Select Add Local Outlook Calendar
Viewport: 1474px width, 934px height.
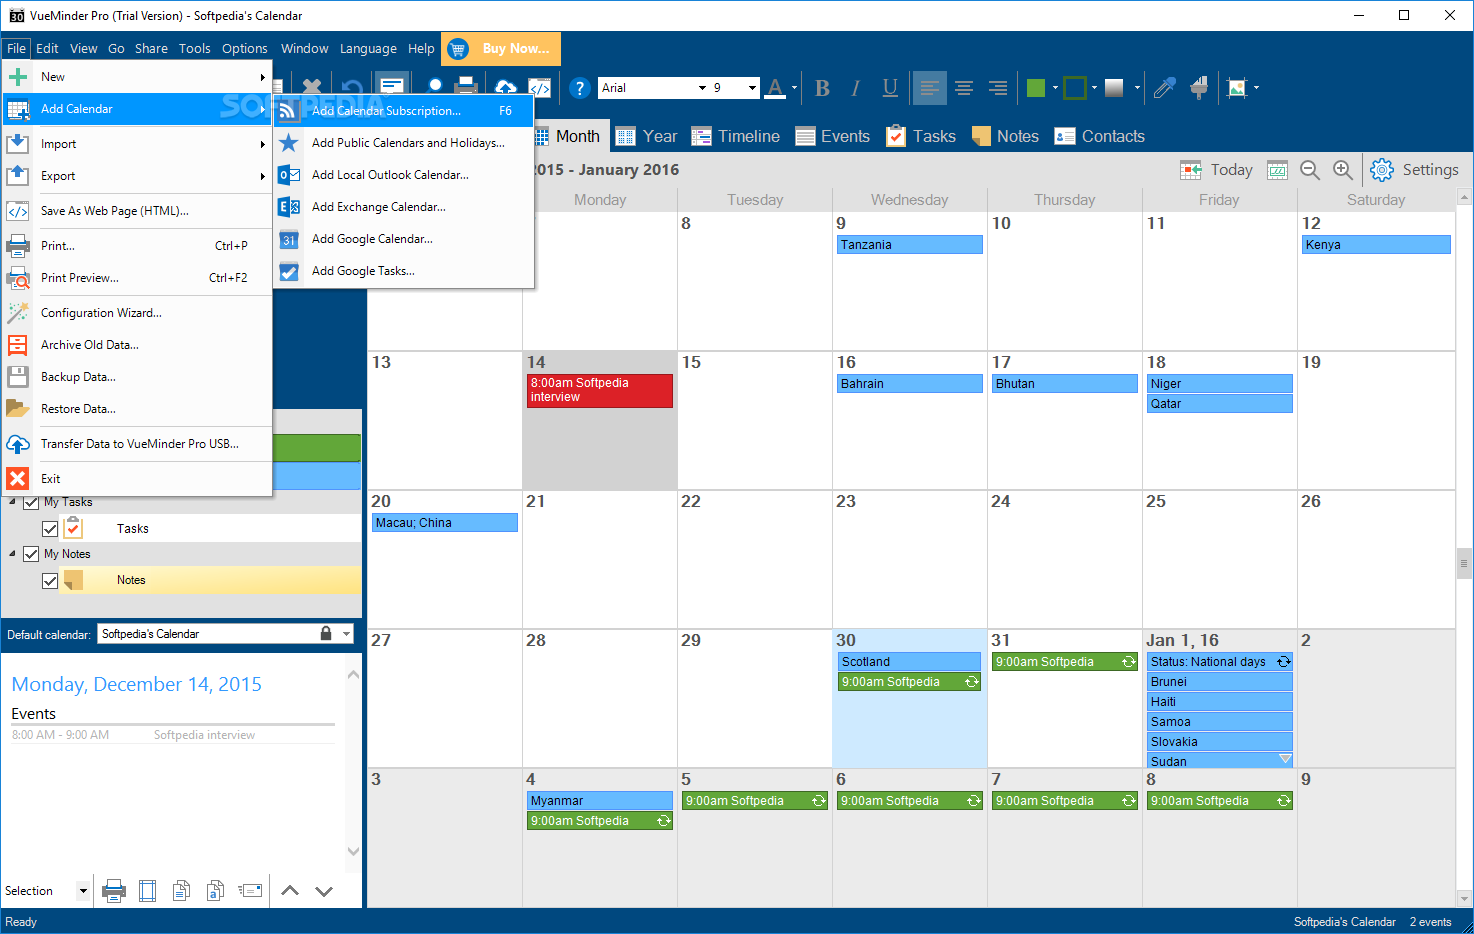pos(404,175)
